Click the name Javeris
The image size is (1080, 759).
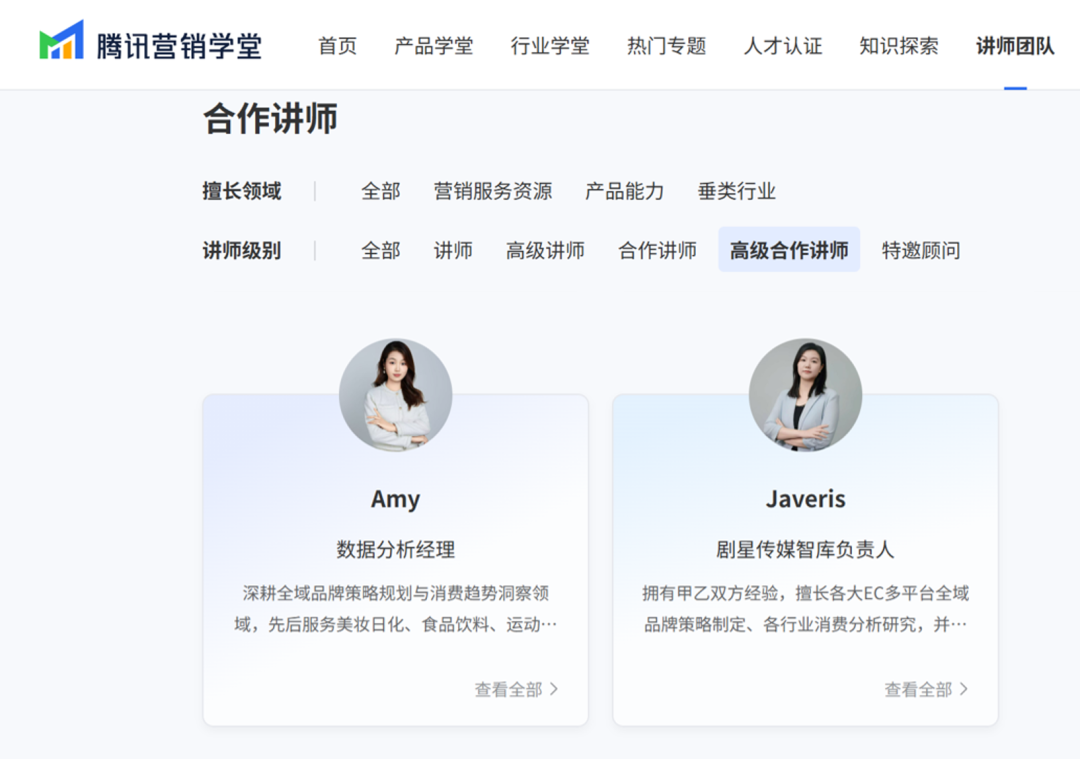point(805,499)
